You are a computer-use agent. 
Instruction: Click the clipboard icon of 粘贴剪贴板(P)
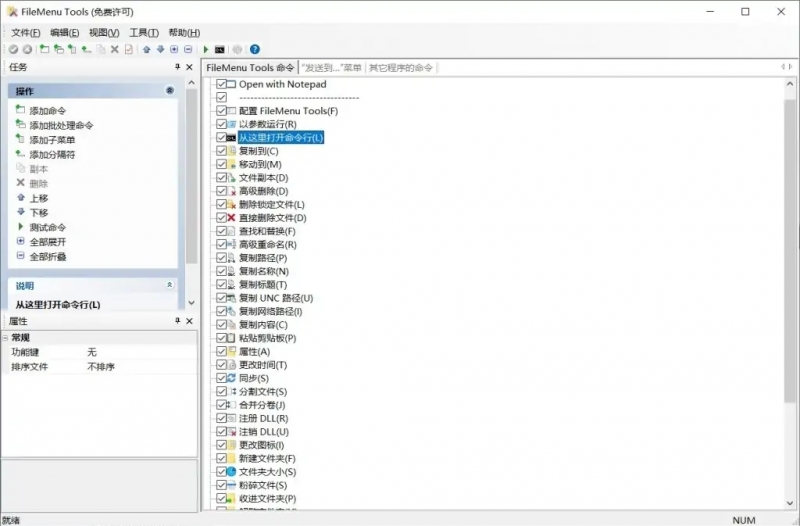[231, 338]
